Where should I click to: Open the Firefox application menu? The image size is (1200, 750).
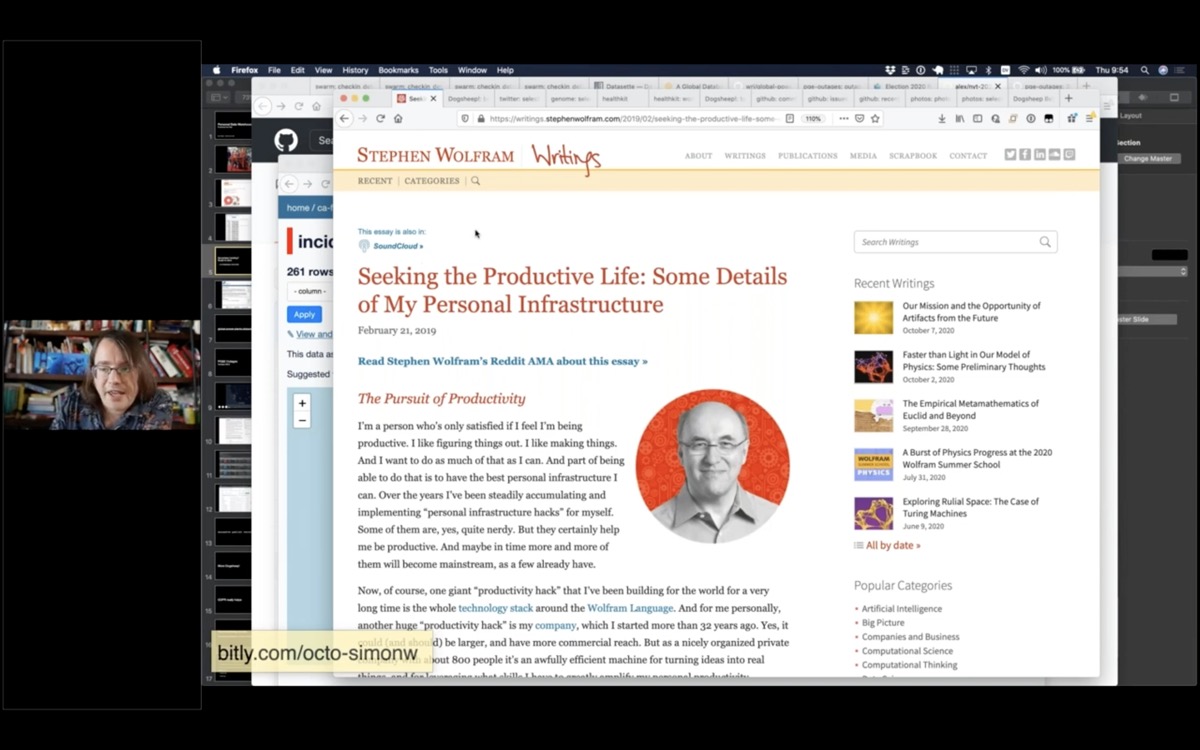[245, 70]
